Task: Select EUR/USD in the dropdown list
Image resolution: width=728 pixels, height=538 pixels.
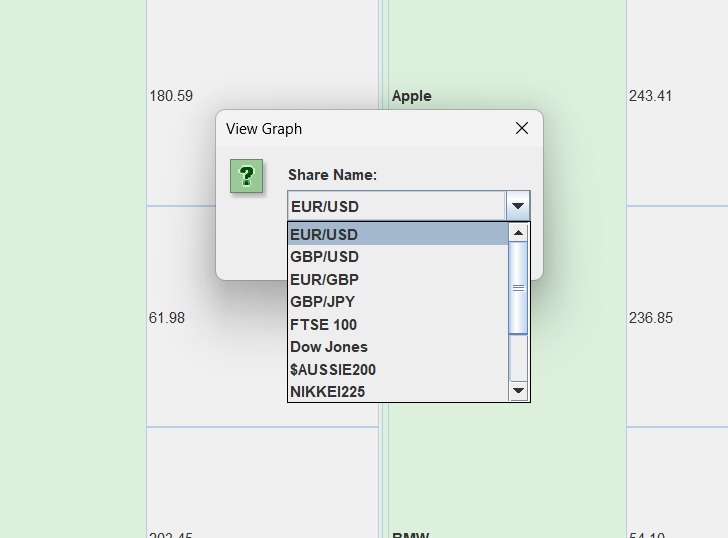Action: (x=398, y=234)
